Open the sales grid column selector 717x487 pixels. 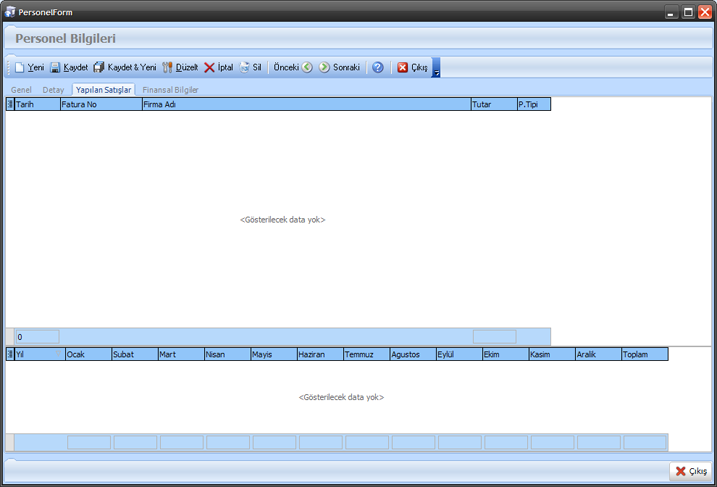tap(10, 104)
